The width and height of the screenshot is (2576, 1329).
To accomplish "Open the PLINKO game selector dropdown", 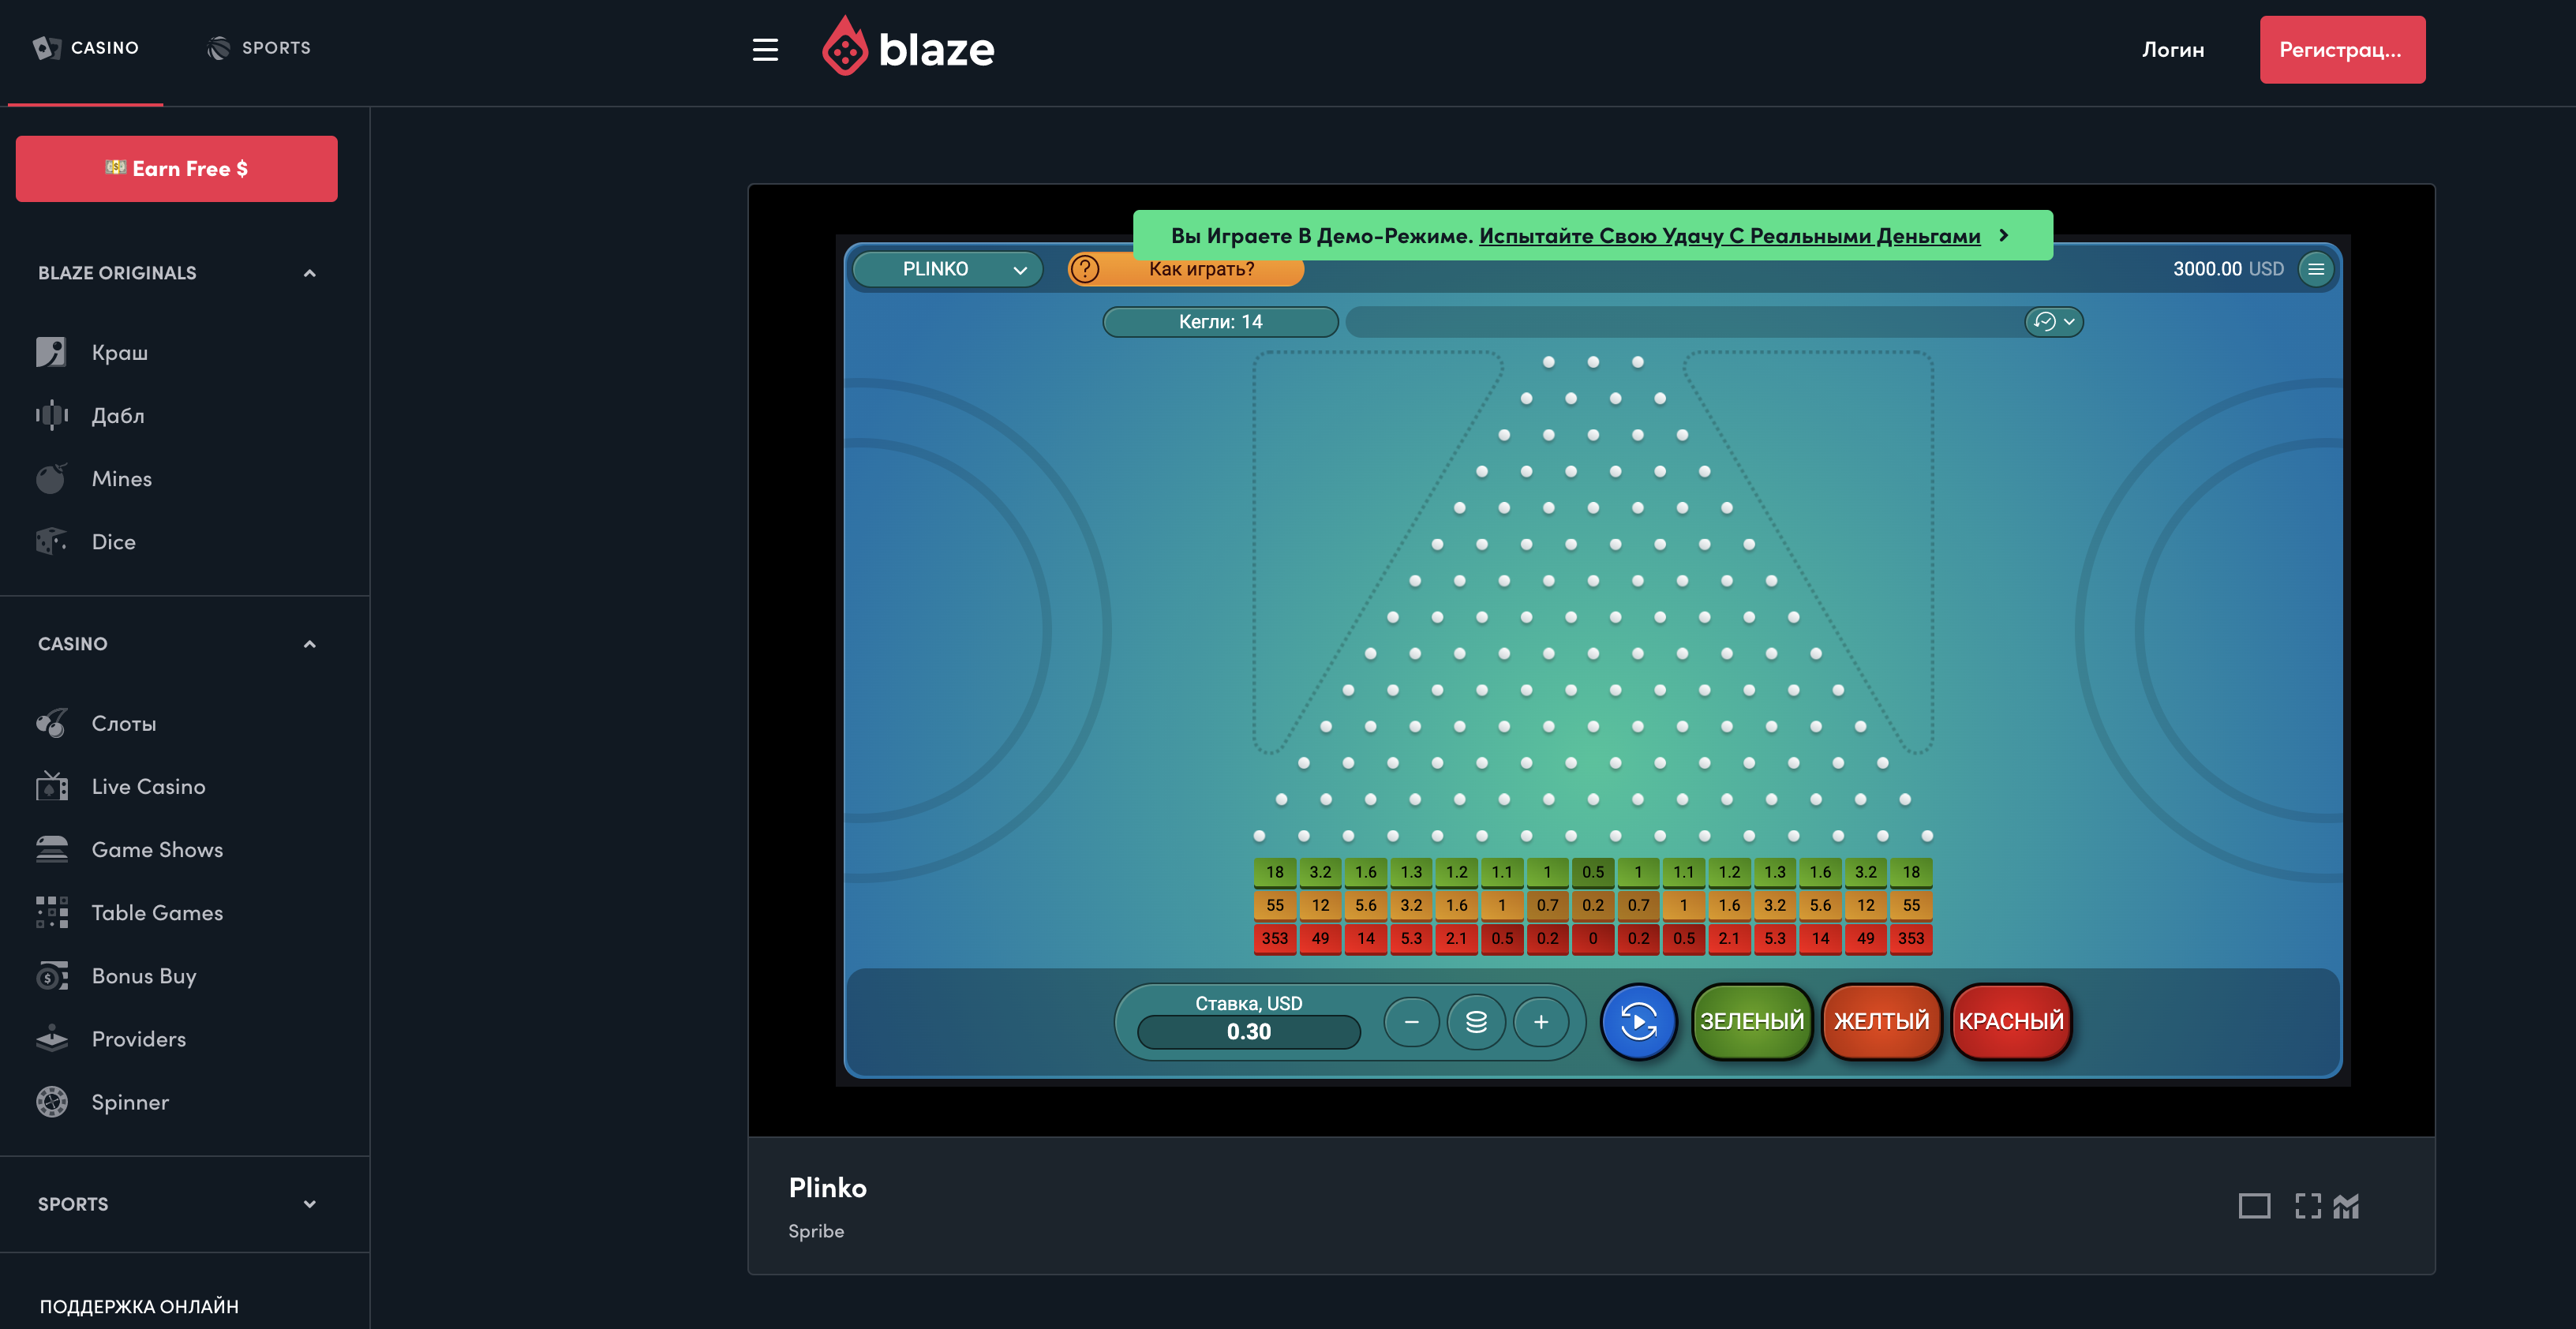I will click(x=946, y=269).
